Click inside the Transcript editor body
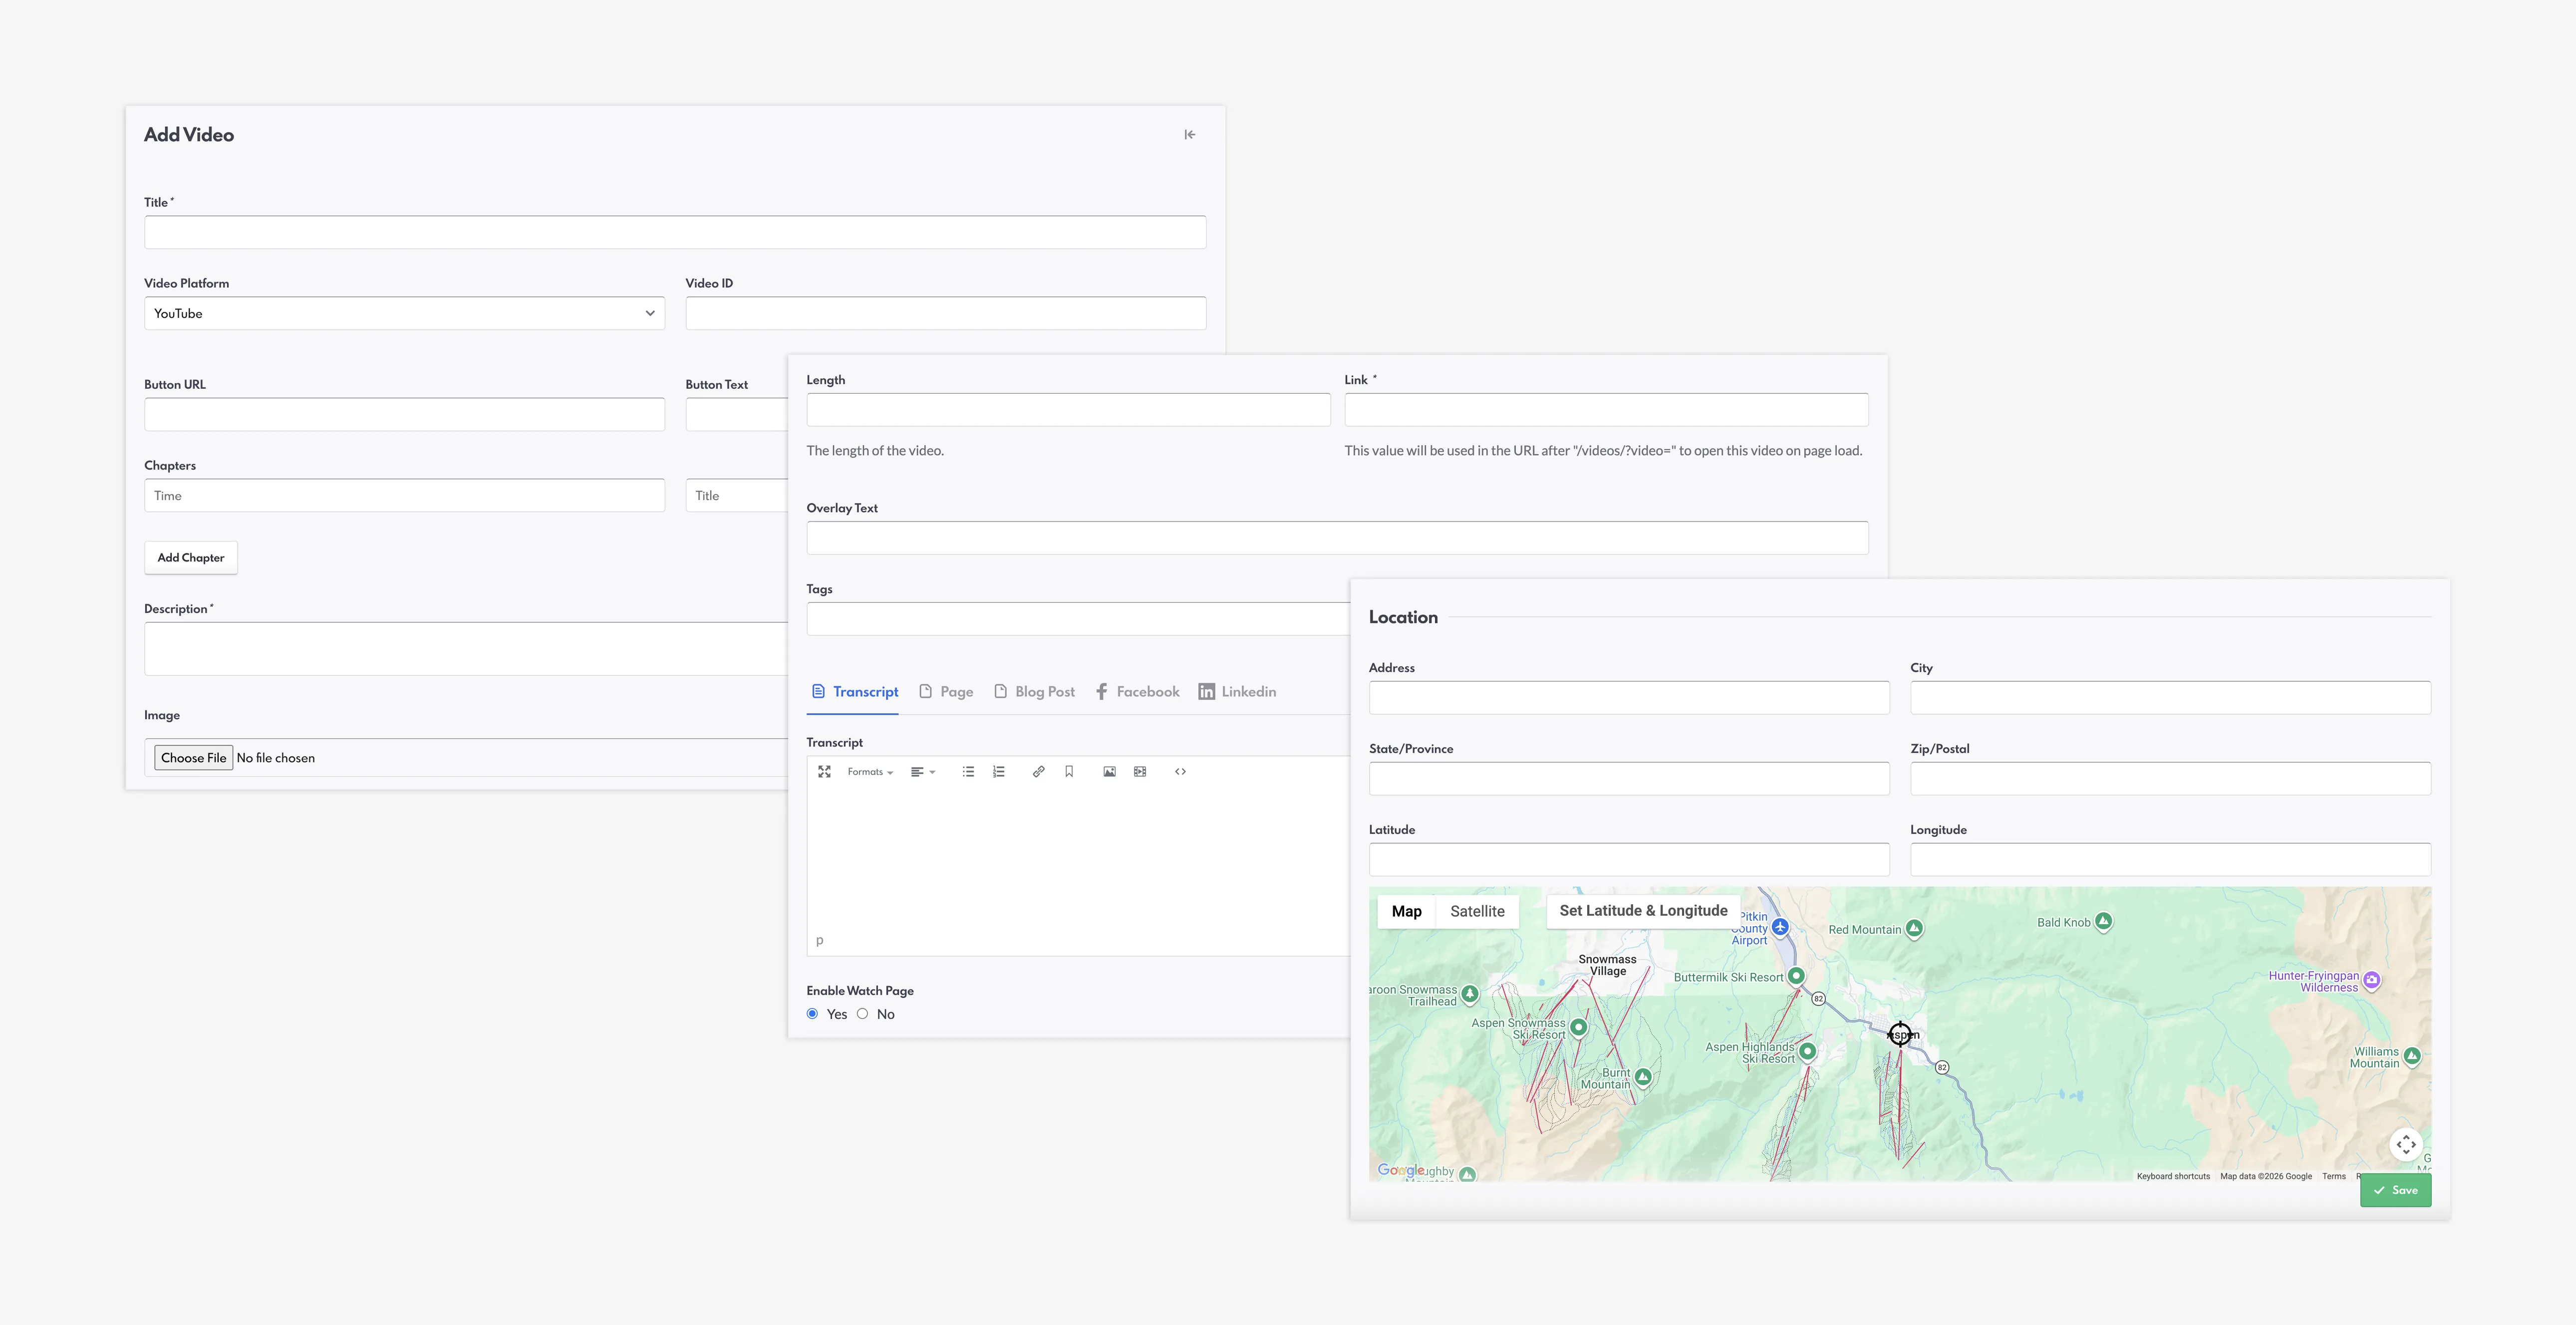Screen dimensions: 2576x1325 1078,858
